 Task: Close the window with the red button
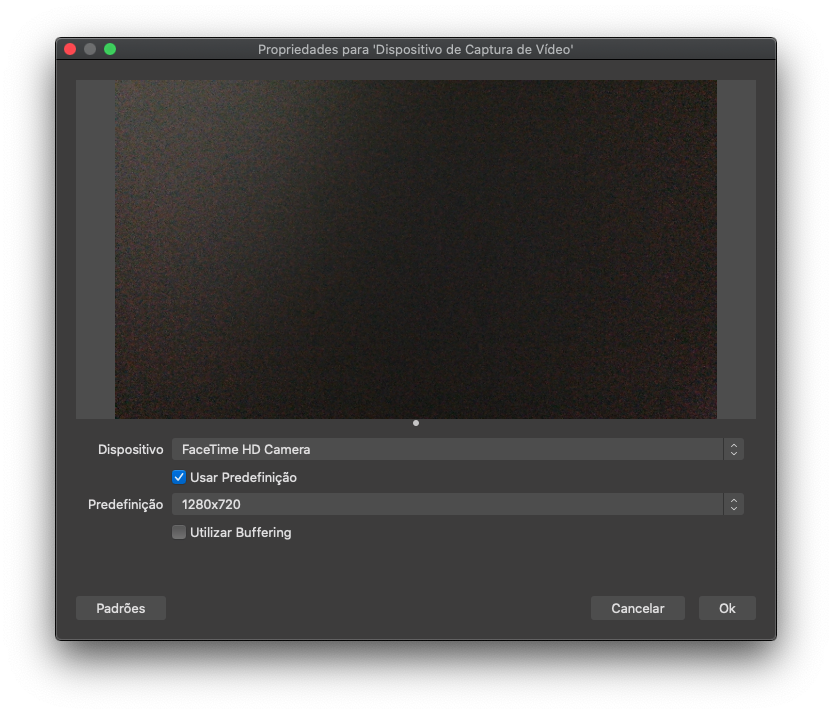point(70,49)
